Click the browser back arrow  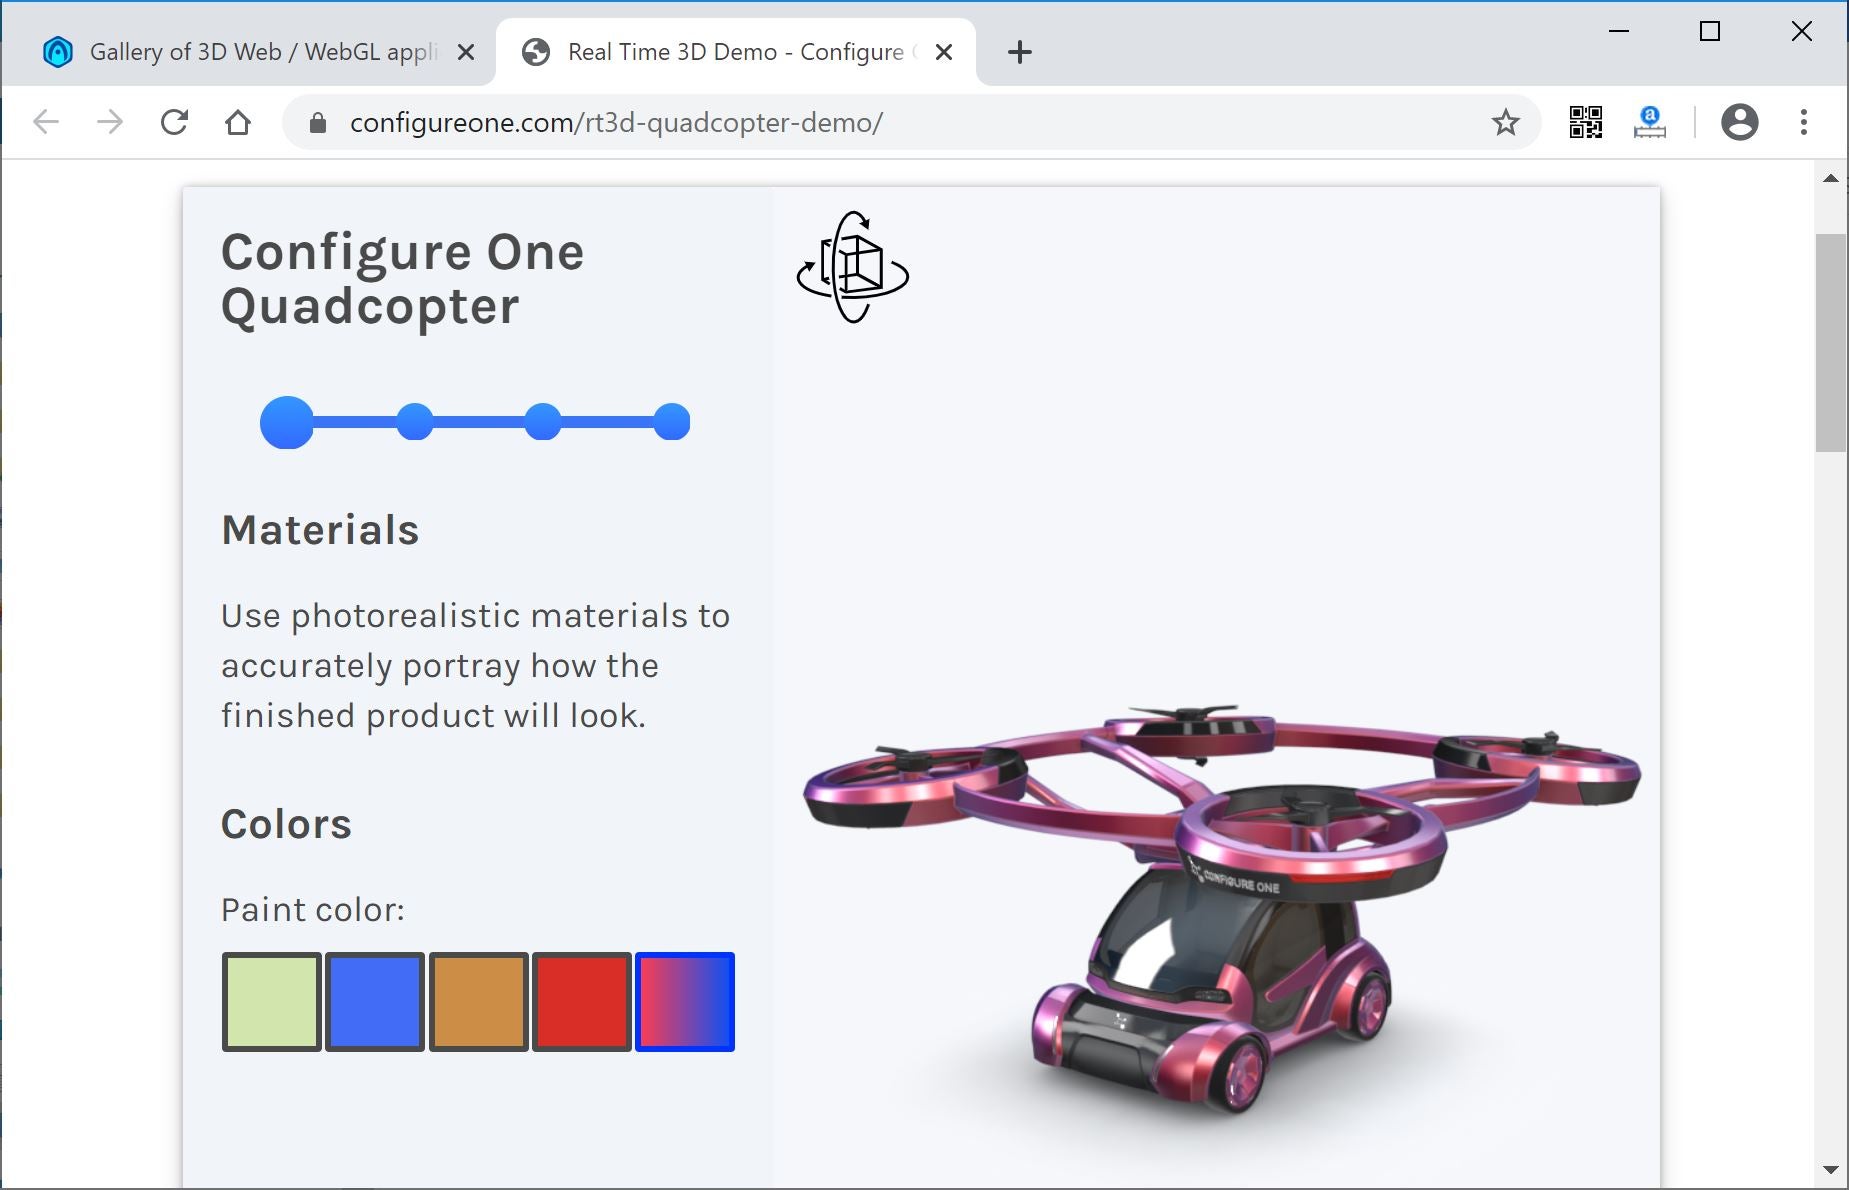[x=46, y=122]
